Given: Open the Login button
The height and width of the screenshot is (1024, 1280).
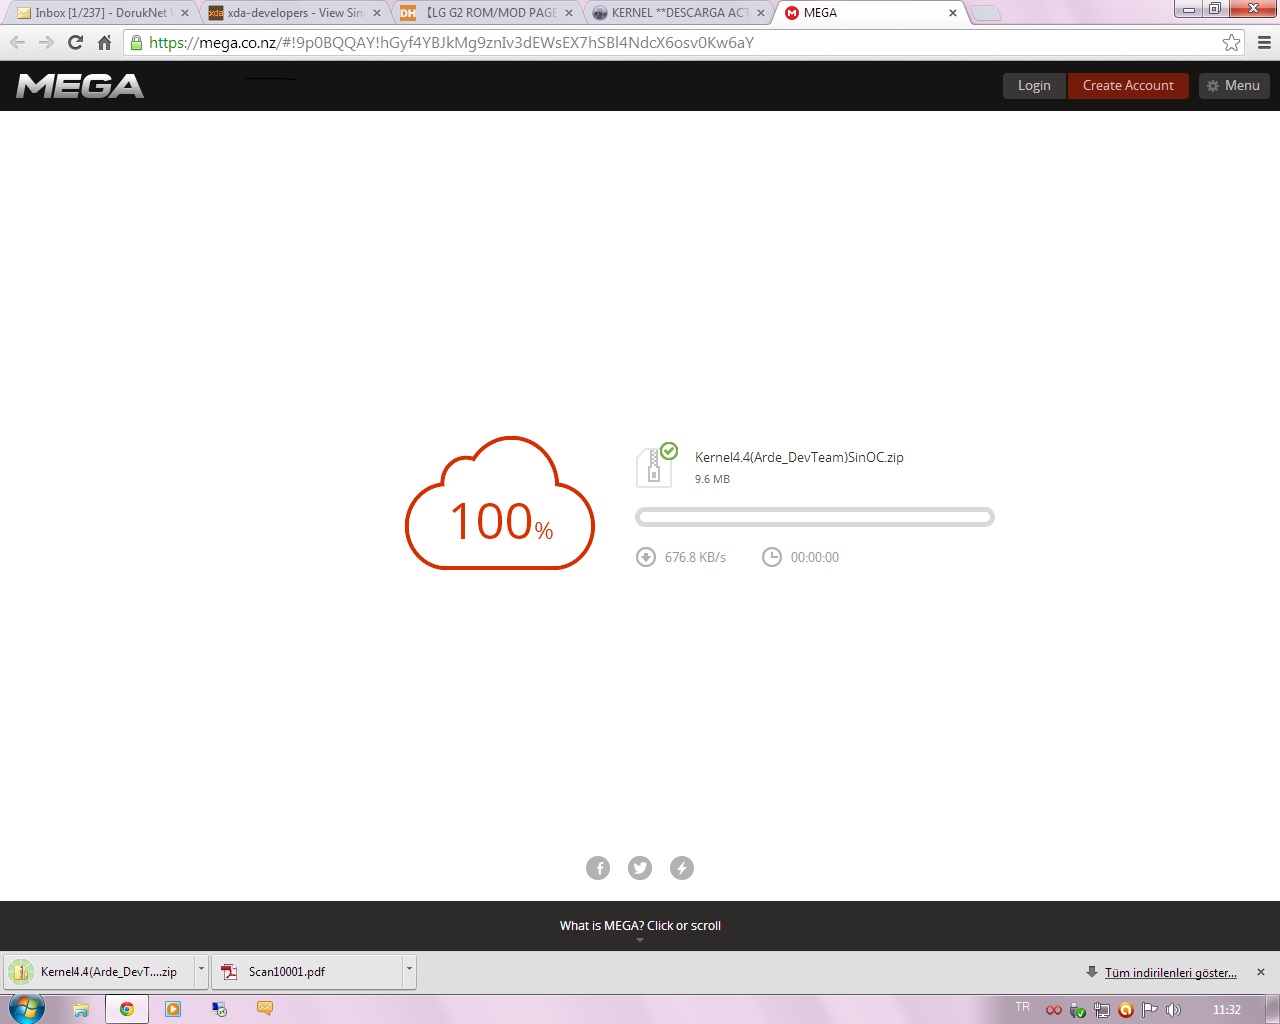Looking at the screenshot, I should (1034, 86).
